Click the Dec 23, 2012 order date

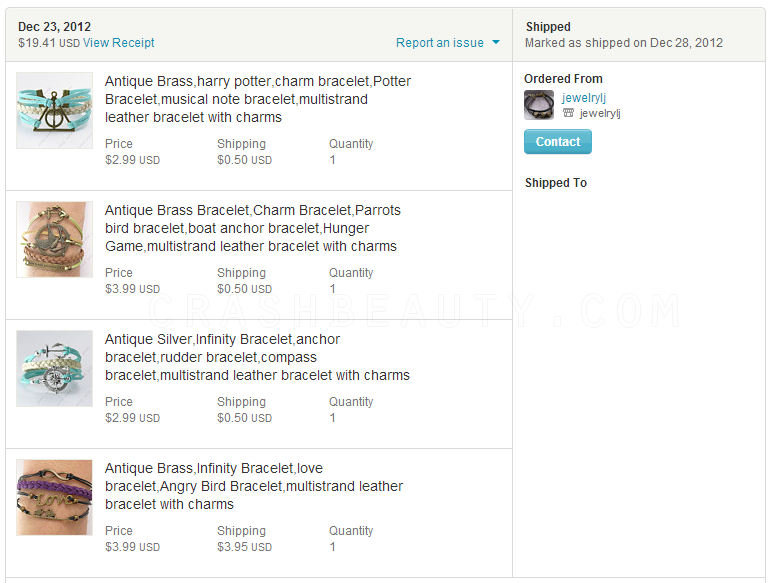[54, 26]
